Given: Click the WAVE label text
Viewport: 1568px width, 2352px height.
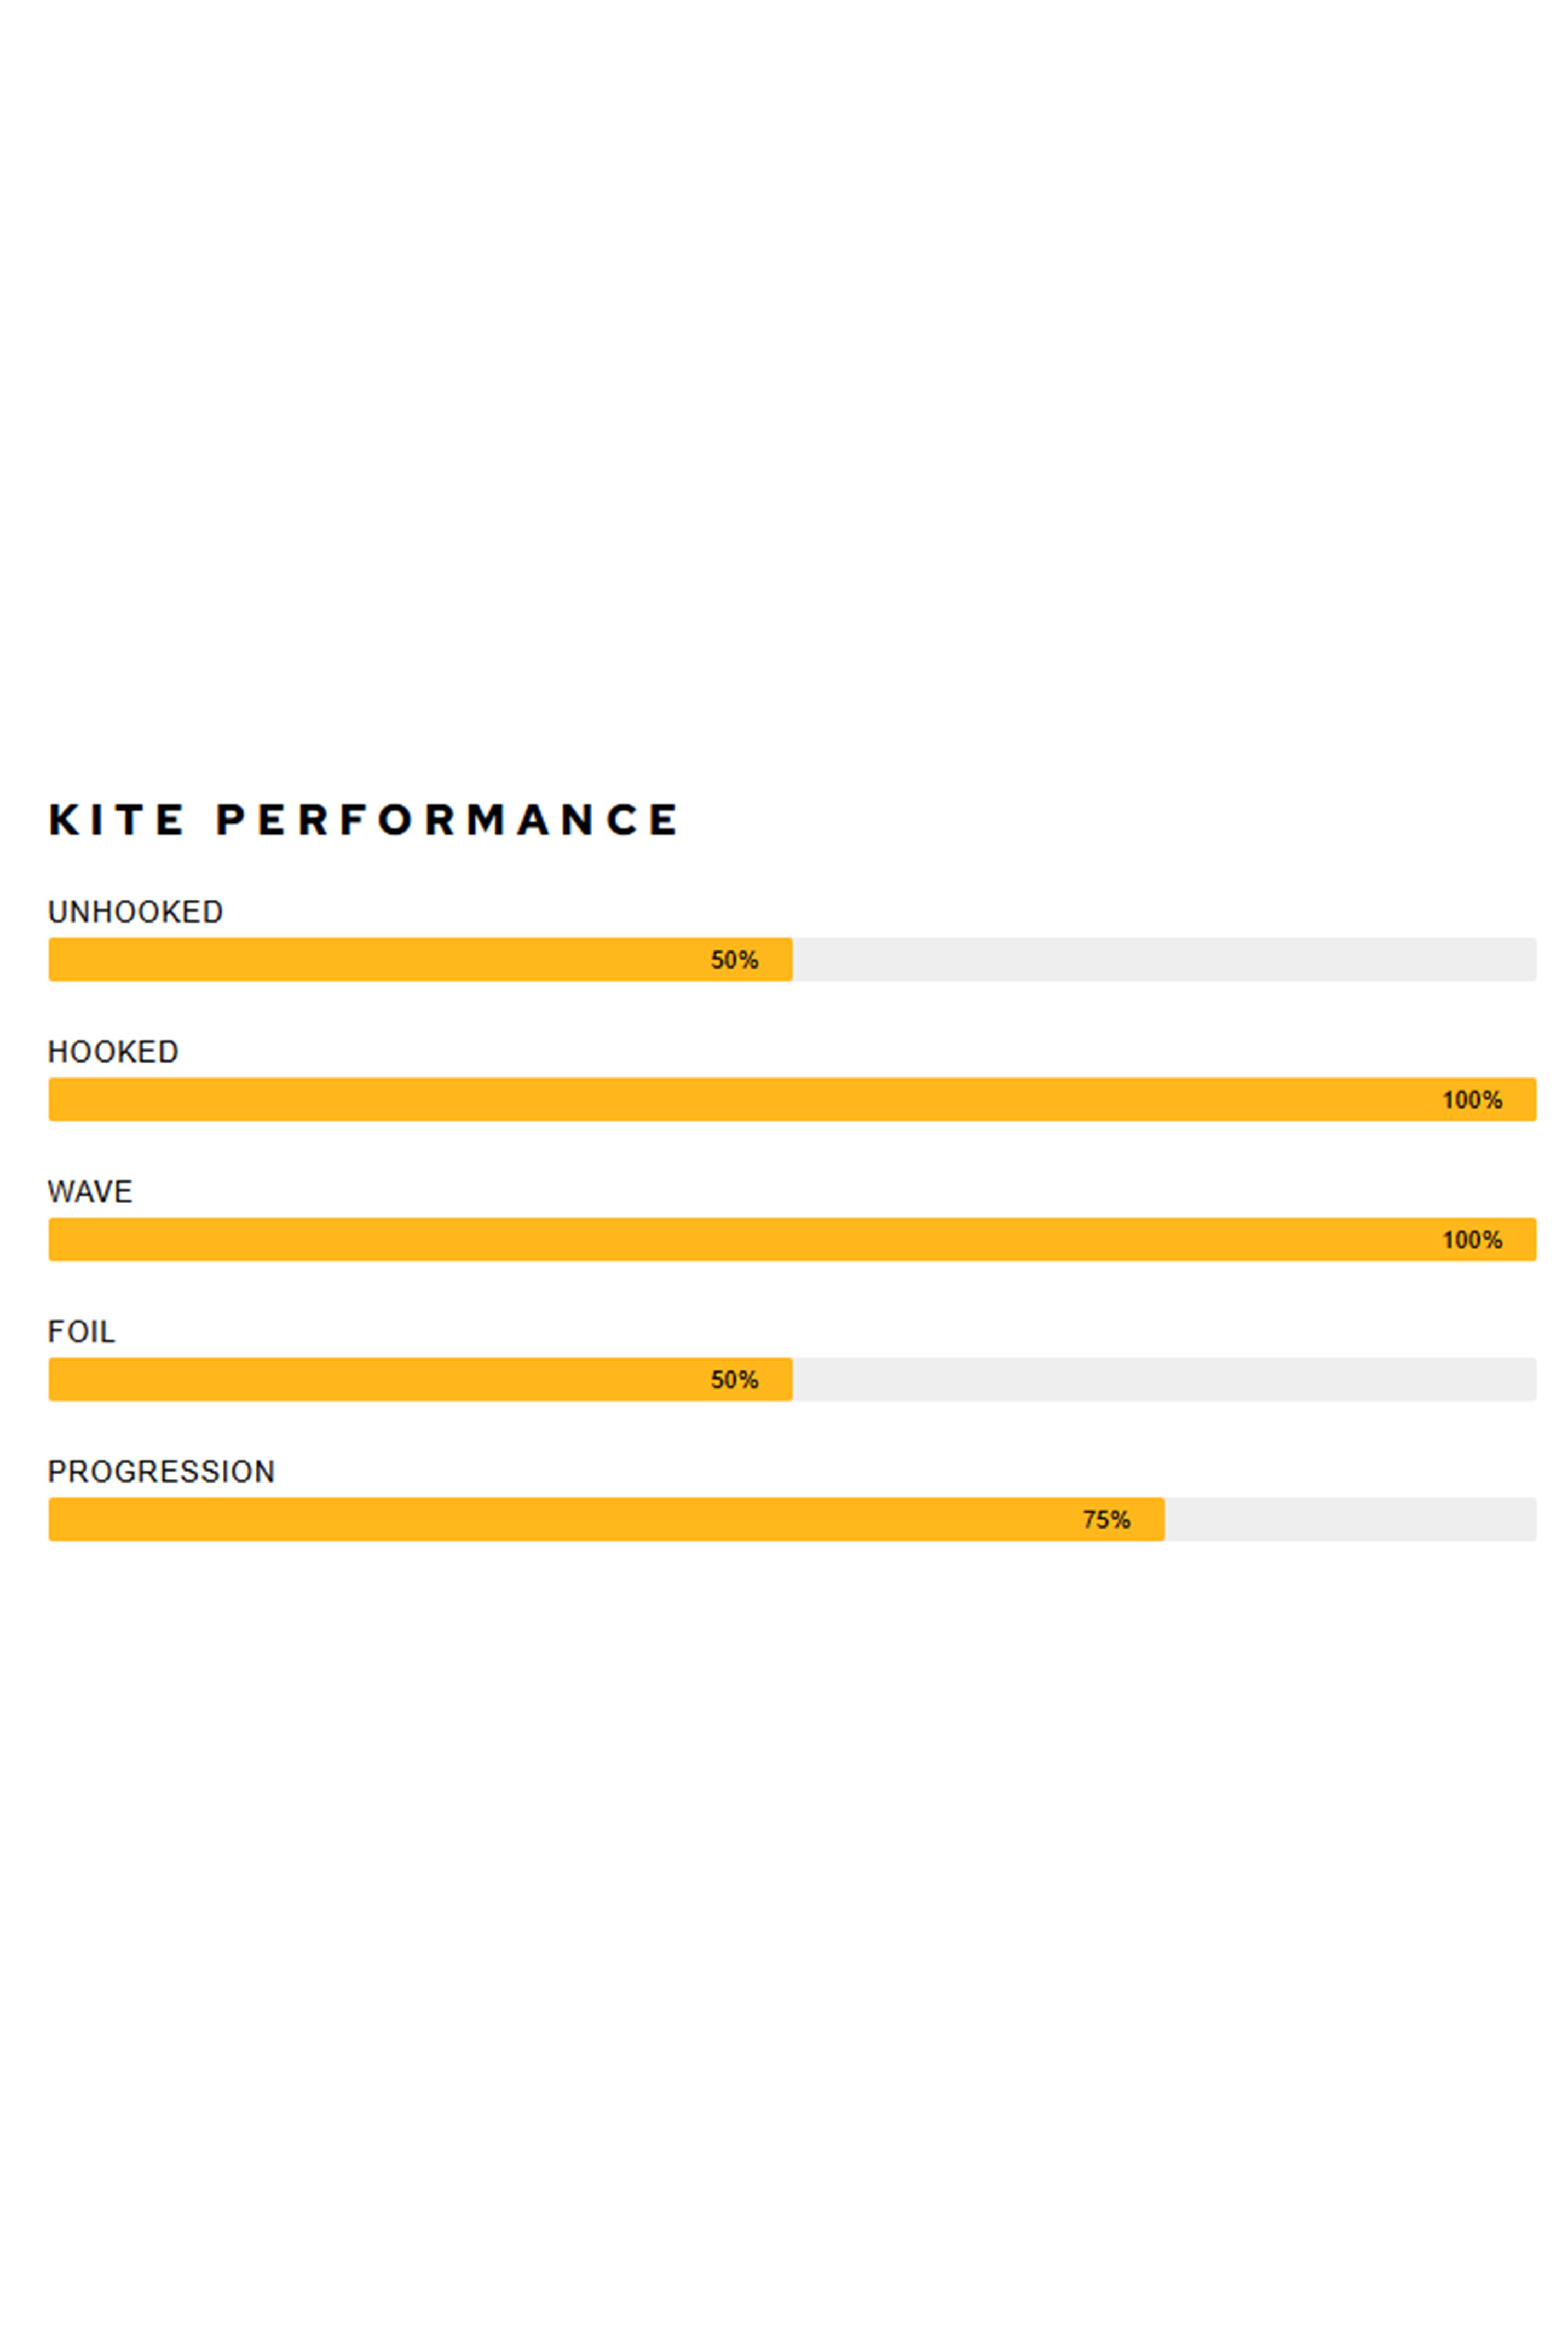Looking at the screenshot, I should coord(90,1192).
